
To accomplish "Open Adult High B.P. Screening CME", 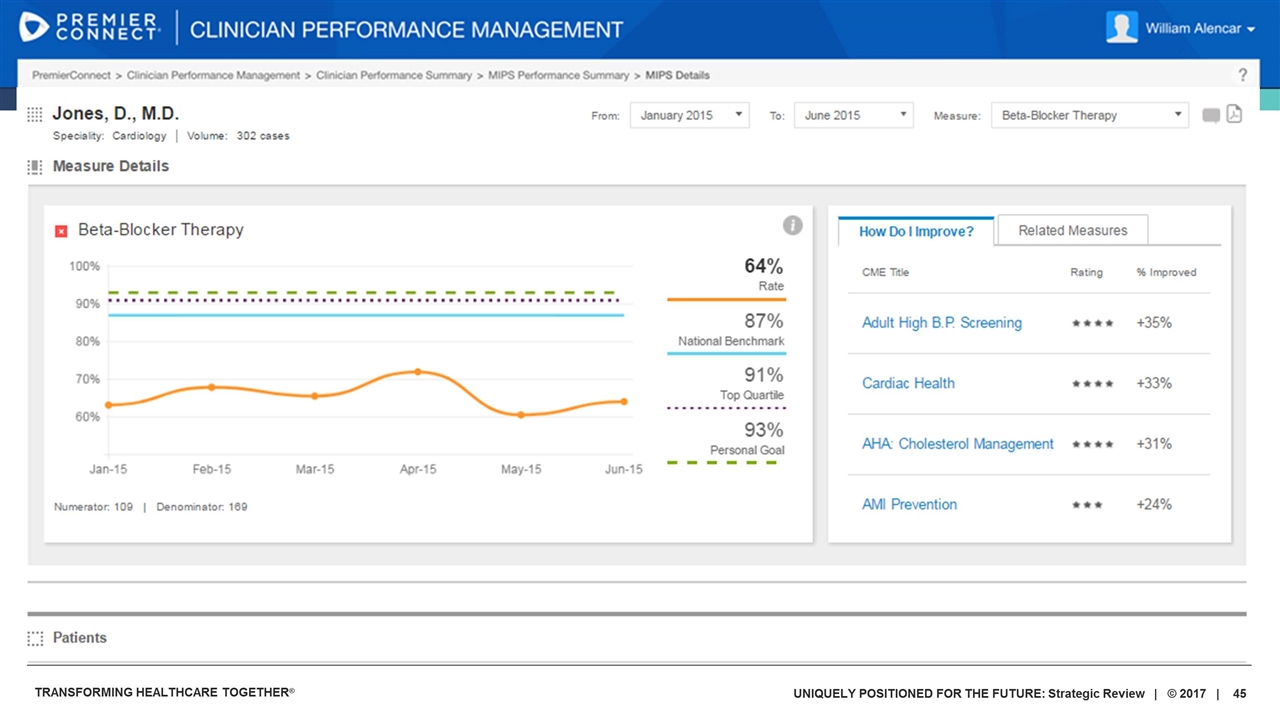I will (942, 323).
